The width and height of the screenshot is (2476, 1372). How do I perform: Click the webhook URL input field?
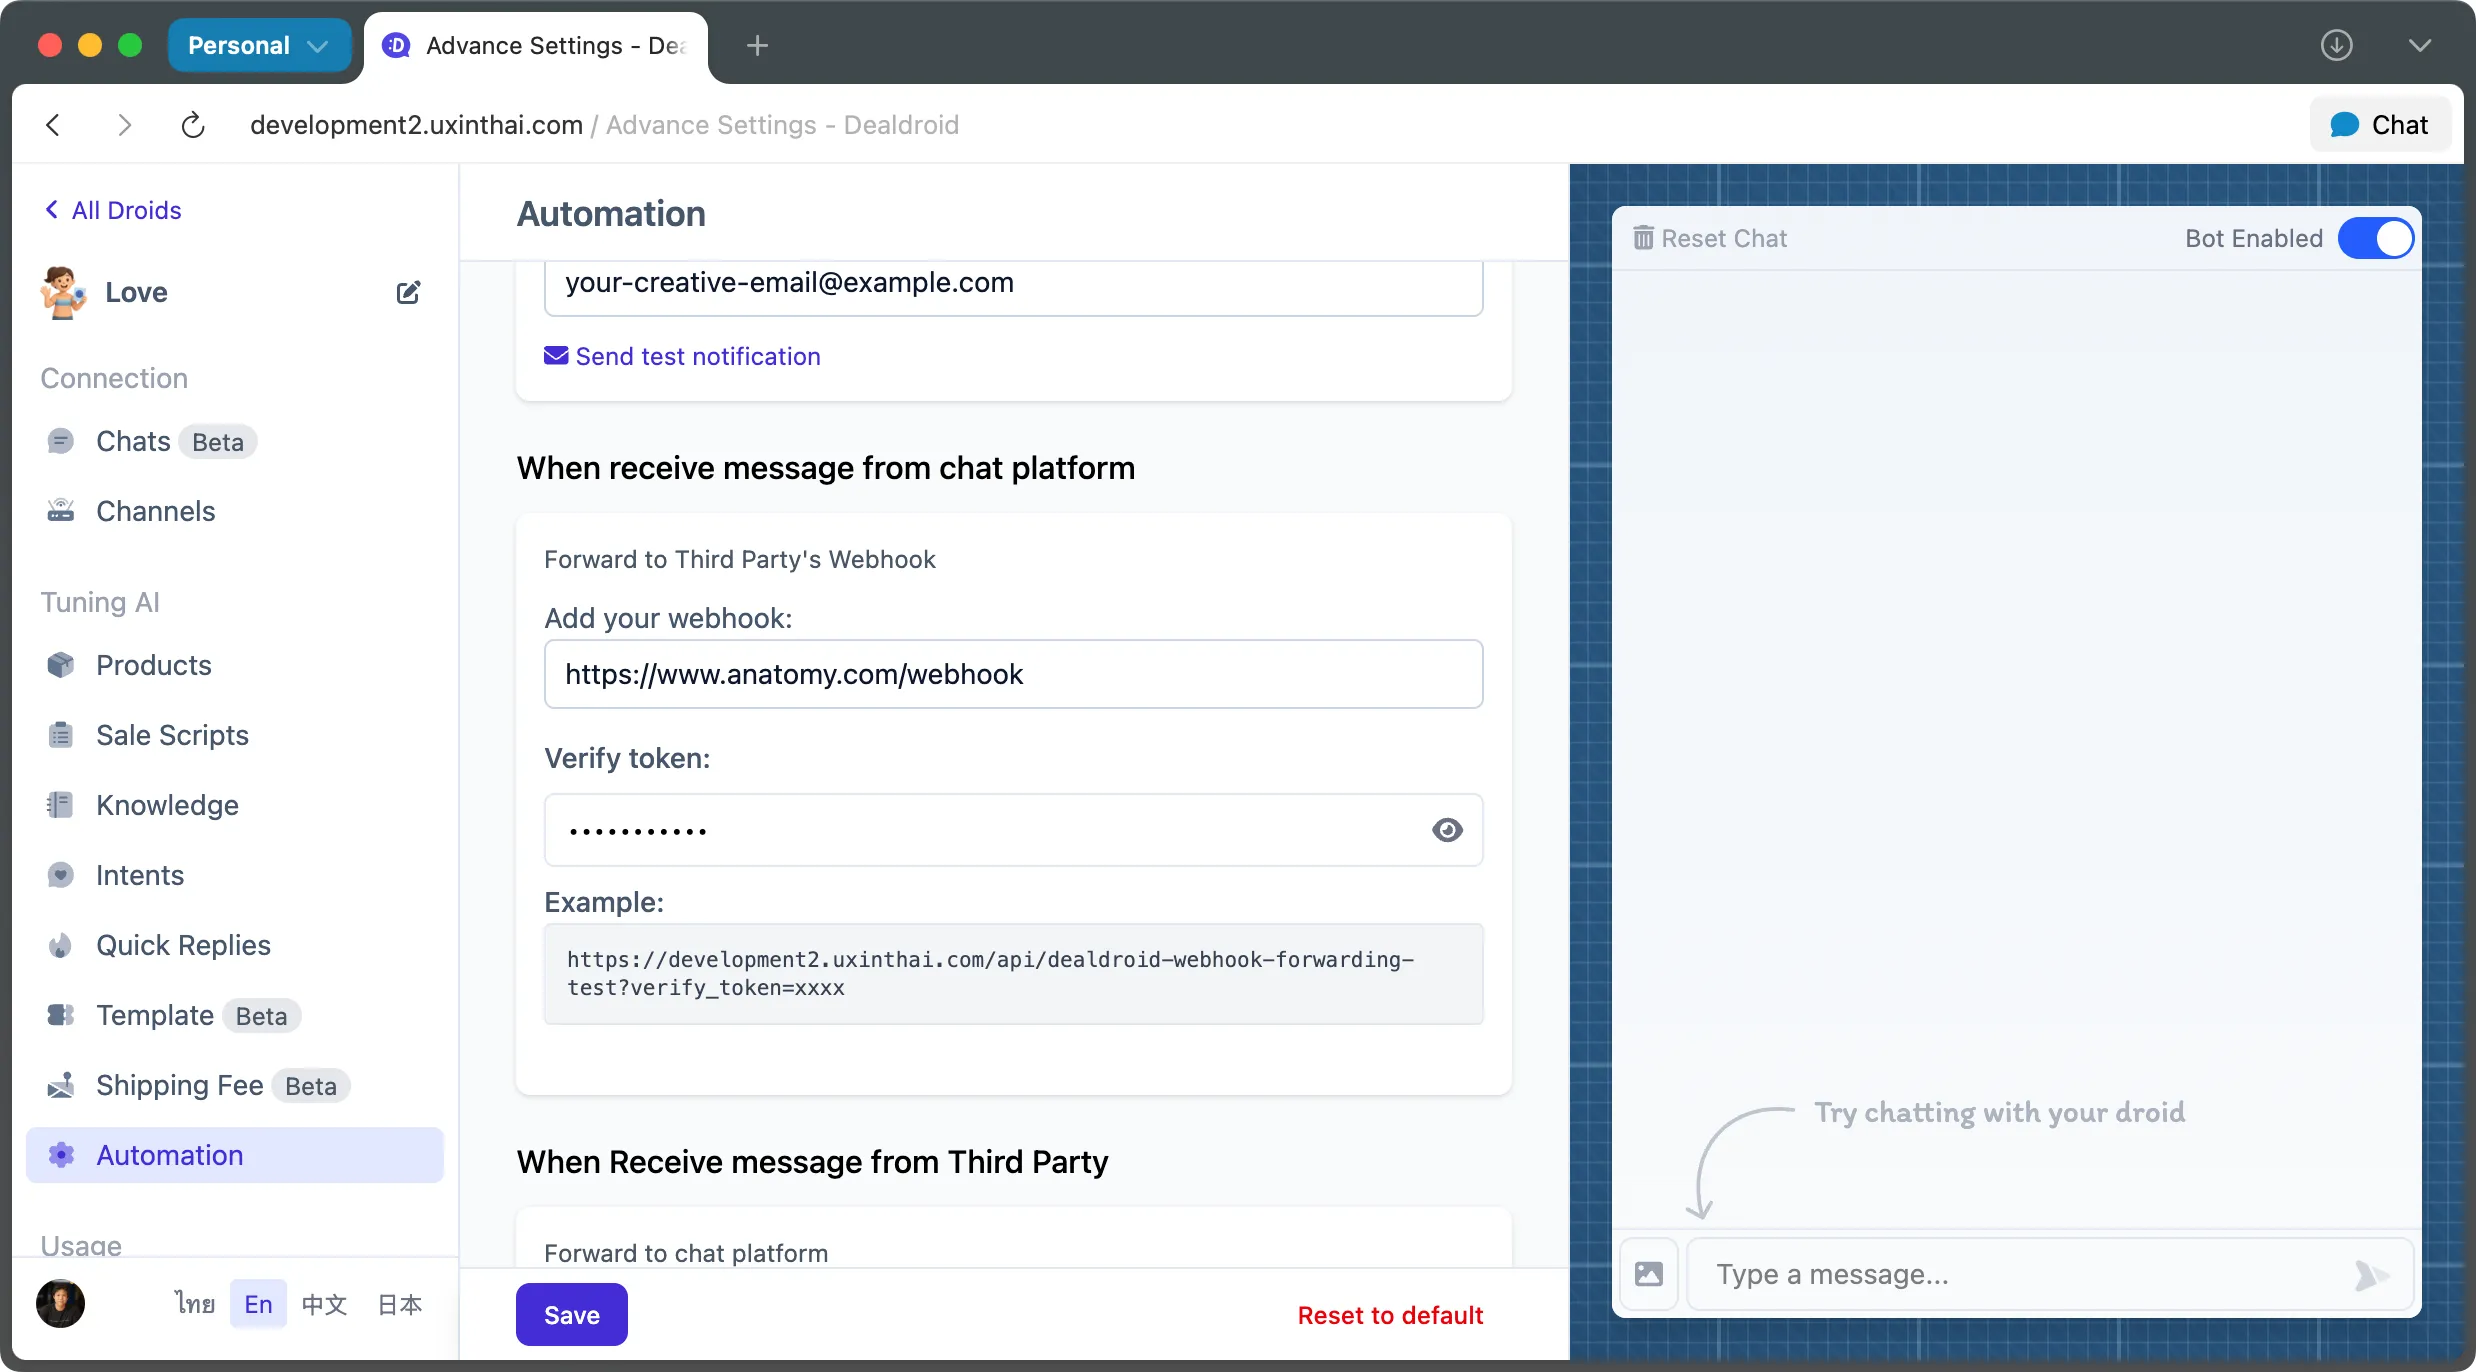point(1013,673)
